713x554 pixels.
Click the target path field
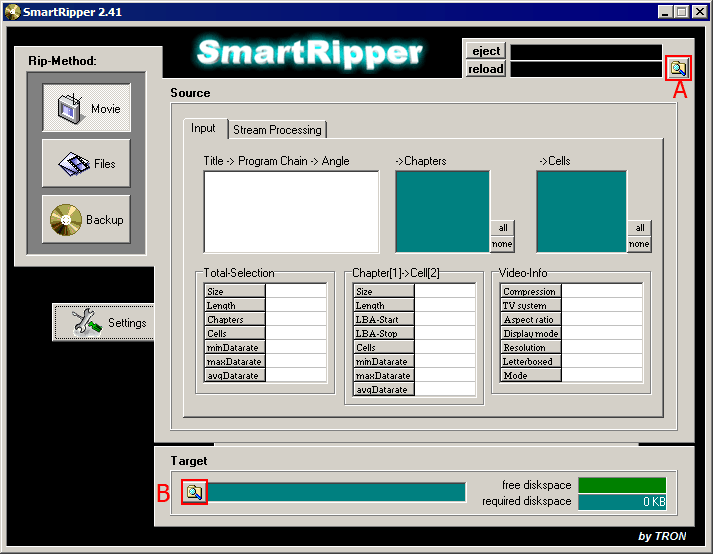click(336, 492)
